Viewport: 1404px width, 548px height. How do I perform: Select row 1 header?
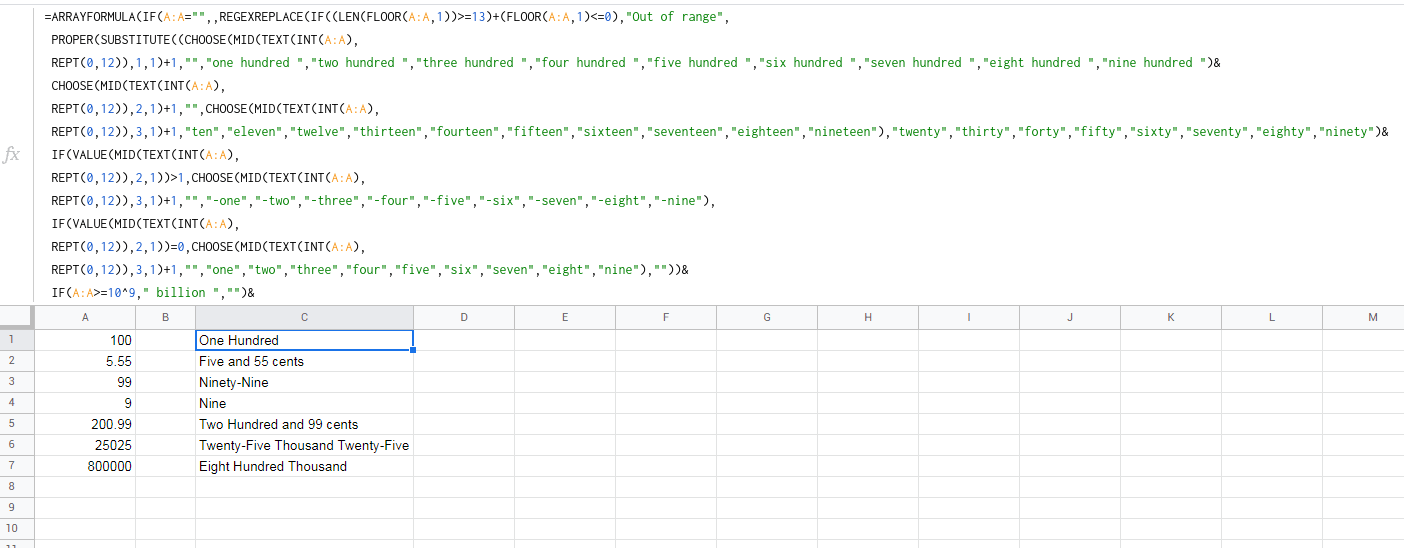(x=17, y=340)
